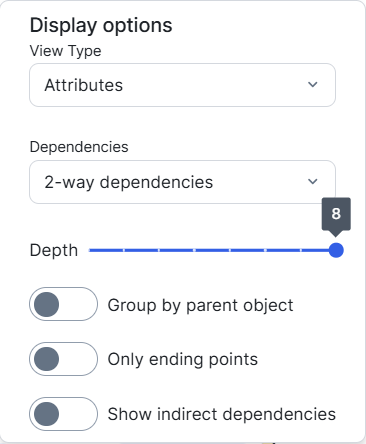Click the Depth value tooltip showing 8
The image size is (366, 444).
coord(336,214)
